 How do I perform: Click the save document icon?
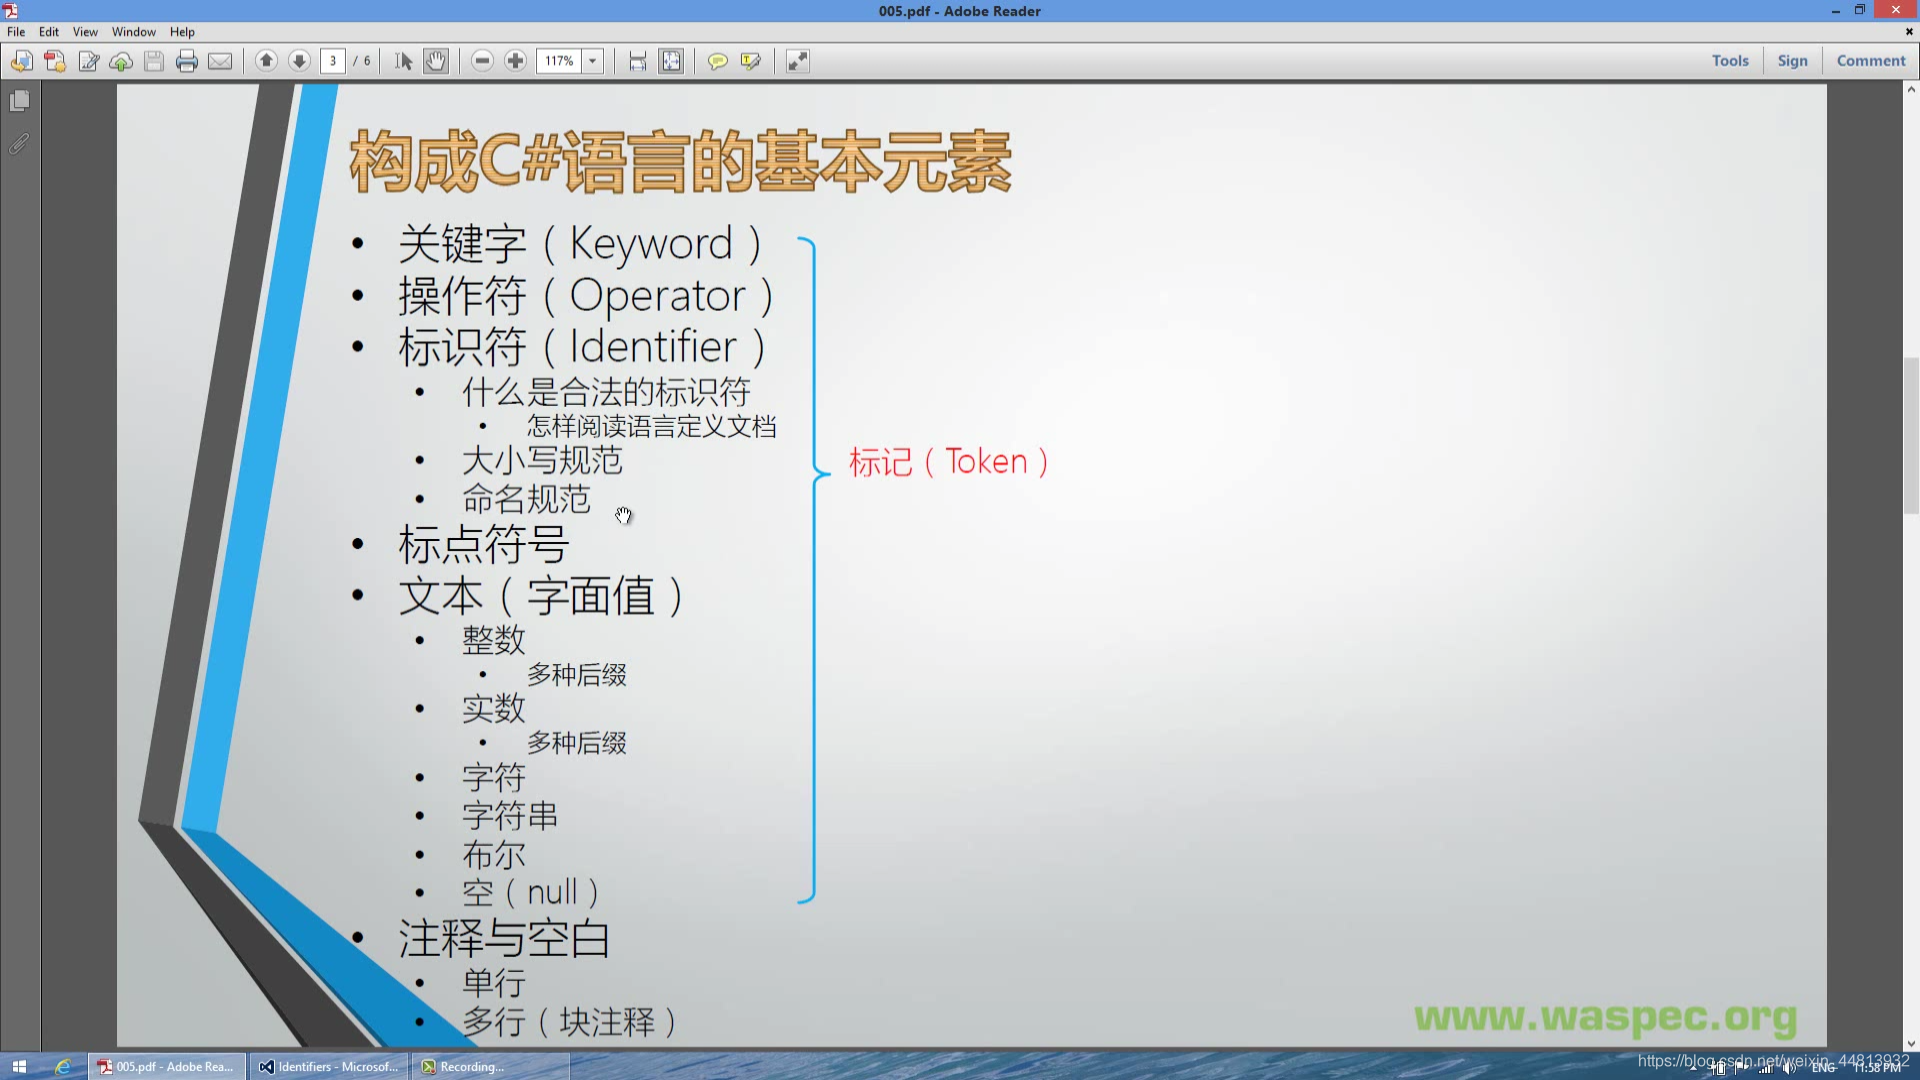pos(153,59)
